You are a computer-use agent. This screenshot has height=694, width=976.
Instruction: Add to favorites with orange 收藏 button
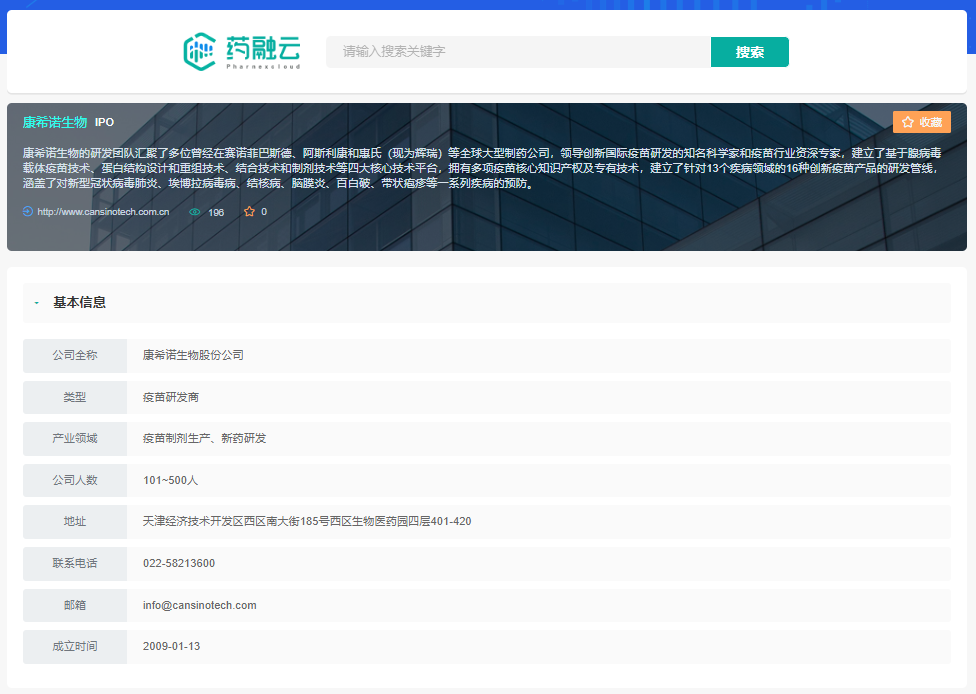coord(921,122)
